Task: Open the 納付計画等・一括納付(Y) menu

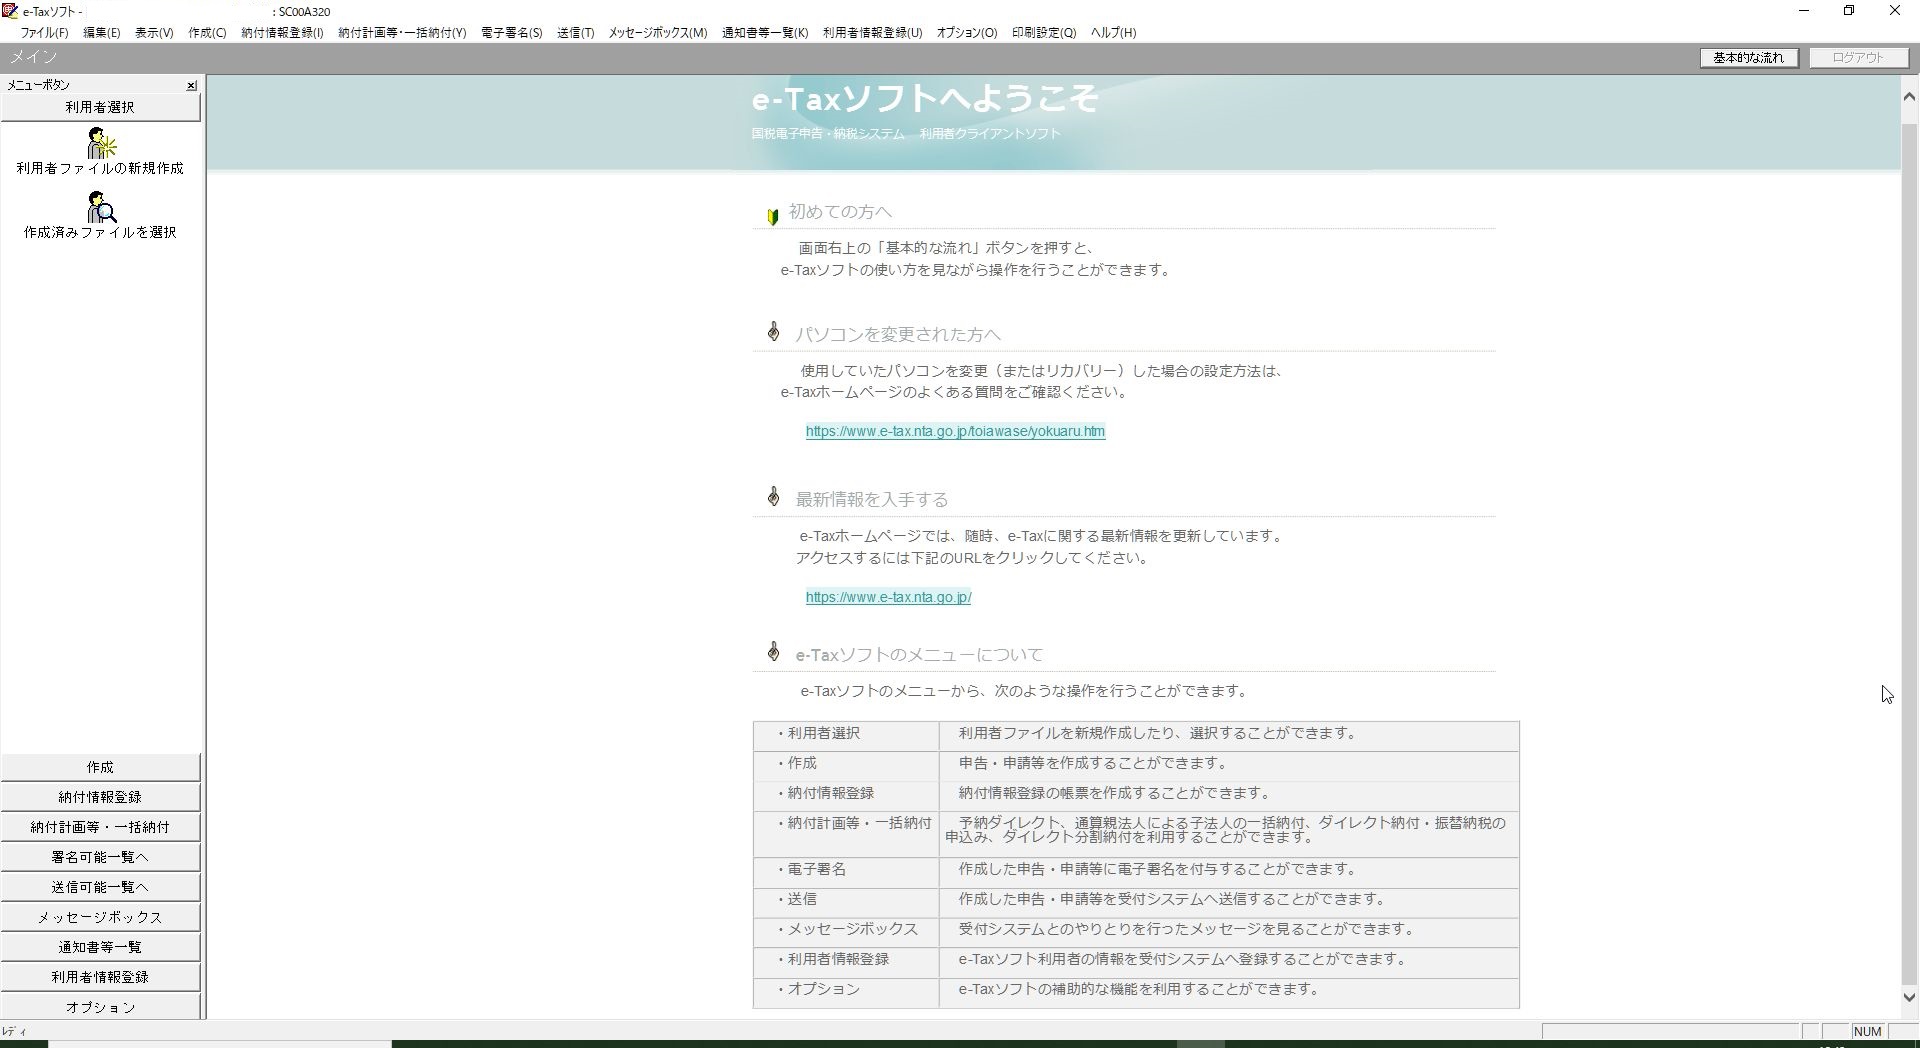Action: point(402,33)
